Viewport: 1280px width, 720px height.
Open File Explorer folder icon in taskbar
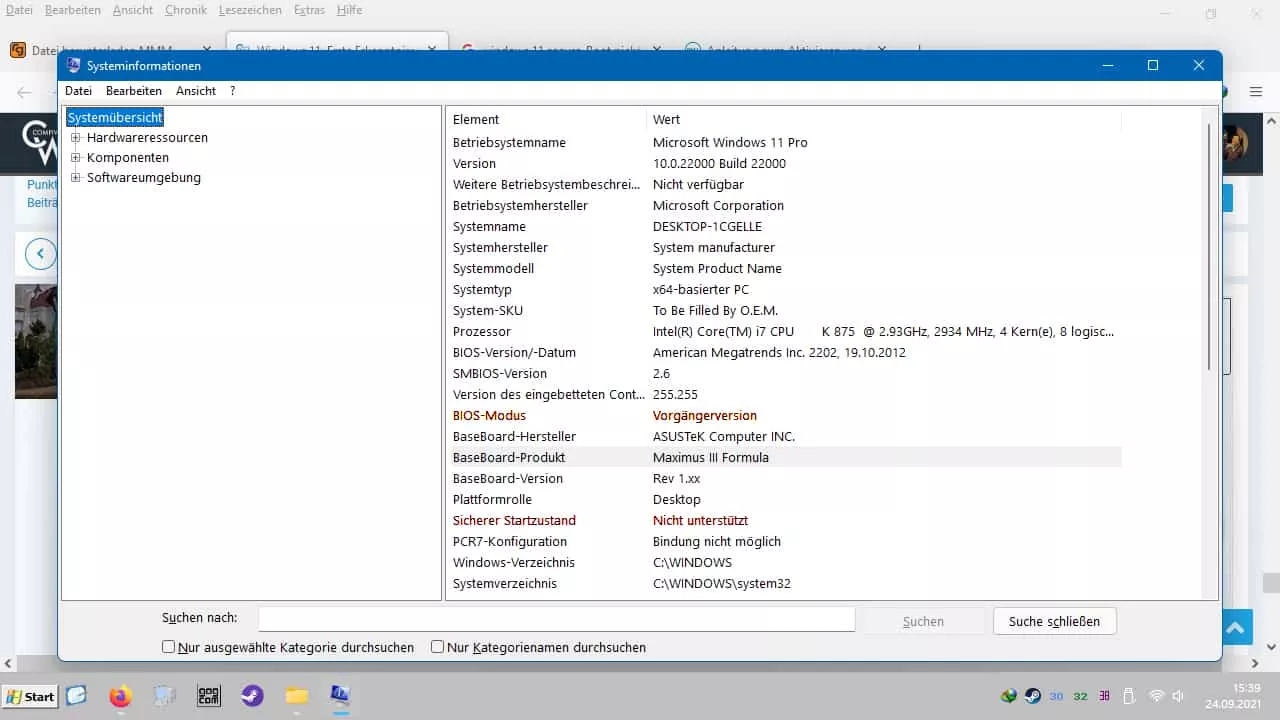point(297,696)
